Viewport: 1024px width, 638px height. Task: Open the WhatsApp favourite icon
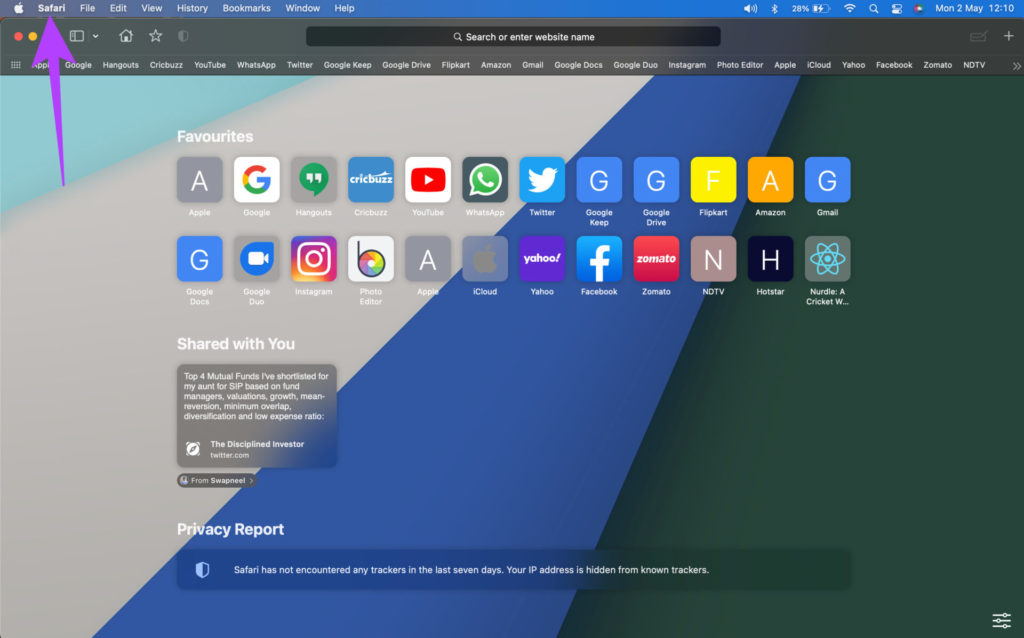(485, 180)
